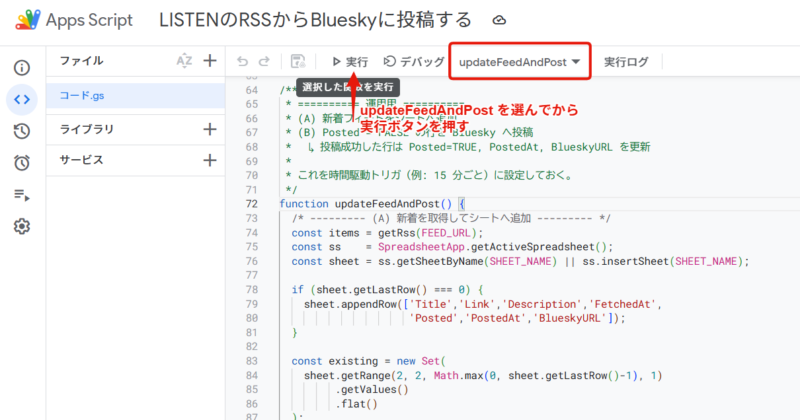The height and width of the screenshot is (420, 800).
Task: Open the updateFeedAndPost function dropdown
Action: tap(519, 62)
